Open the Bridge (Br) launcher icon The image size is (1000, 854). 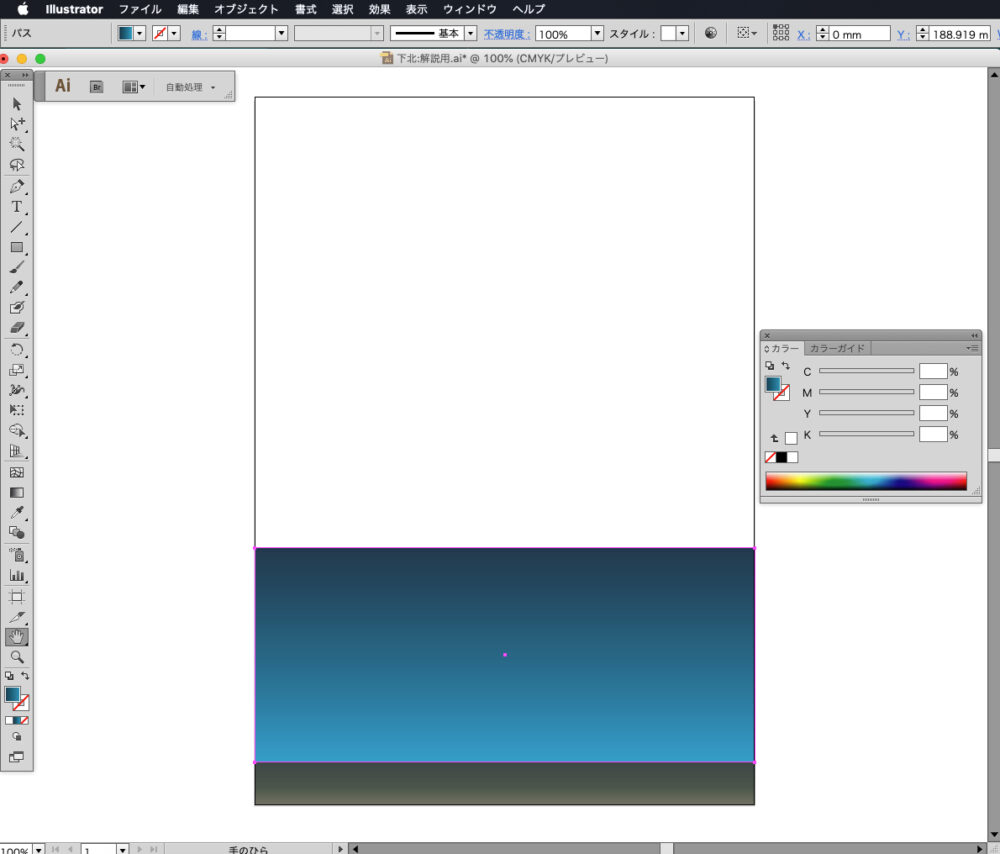click(x=97, y=87)
